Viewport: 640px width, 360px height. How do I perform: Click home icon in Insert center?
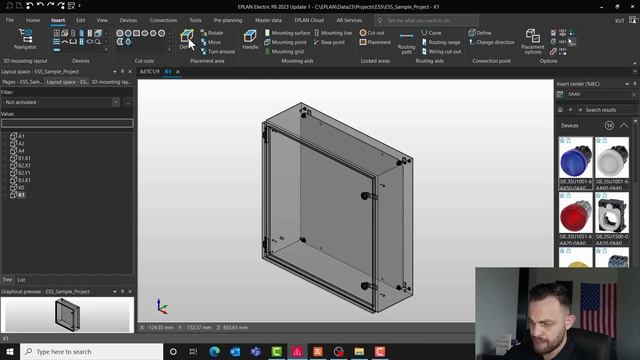pyautogui.click(x=560, y=110)
